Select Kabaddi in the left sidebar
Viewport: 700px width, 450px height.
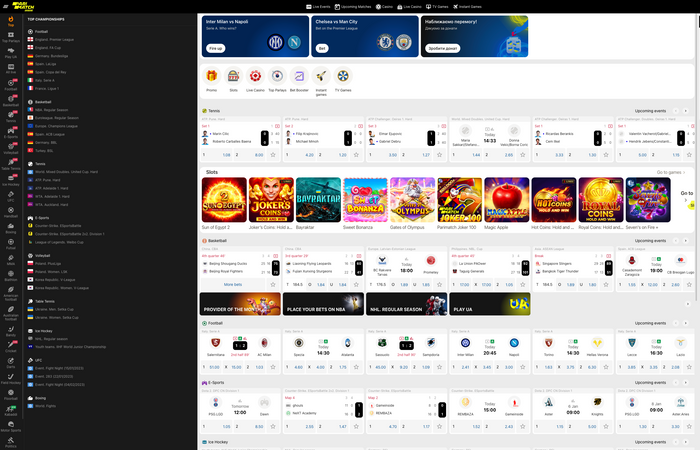click(11, 411)
